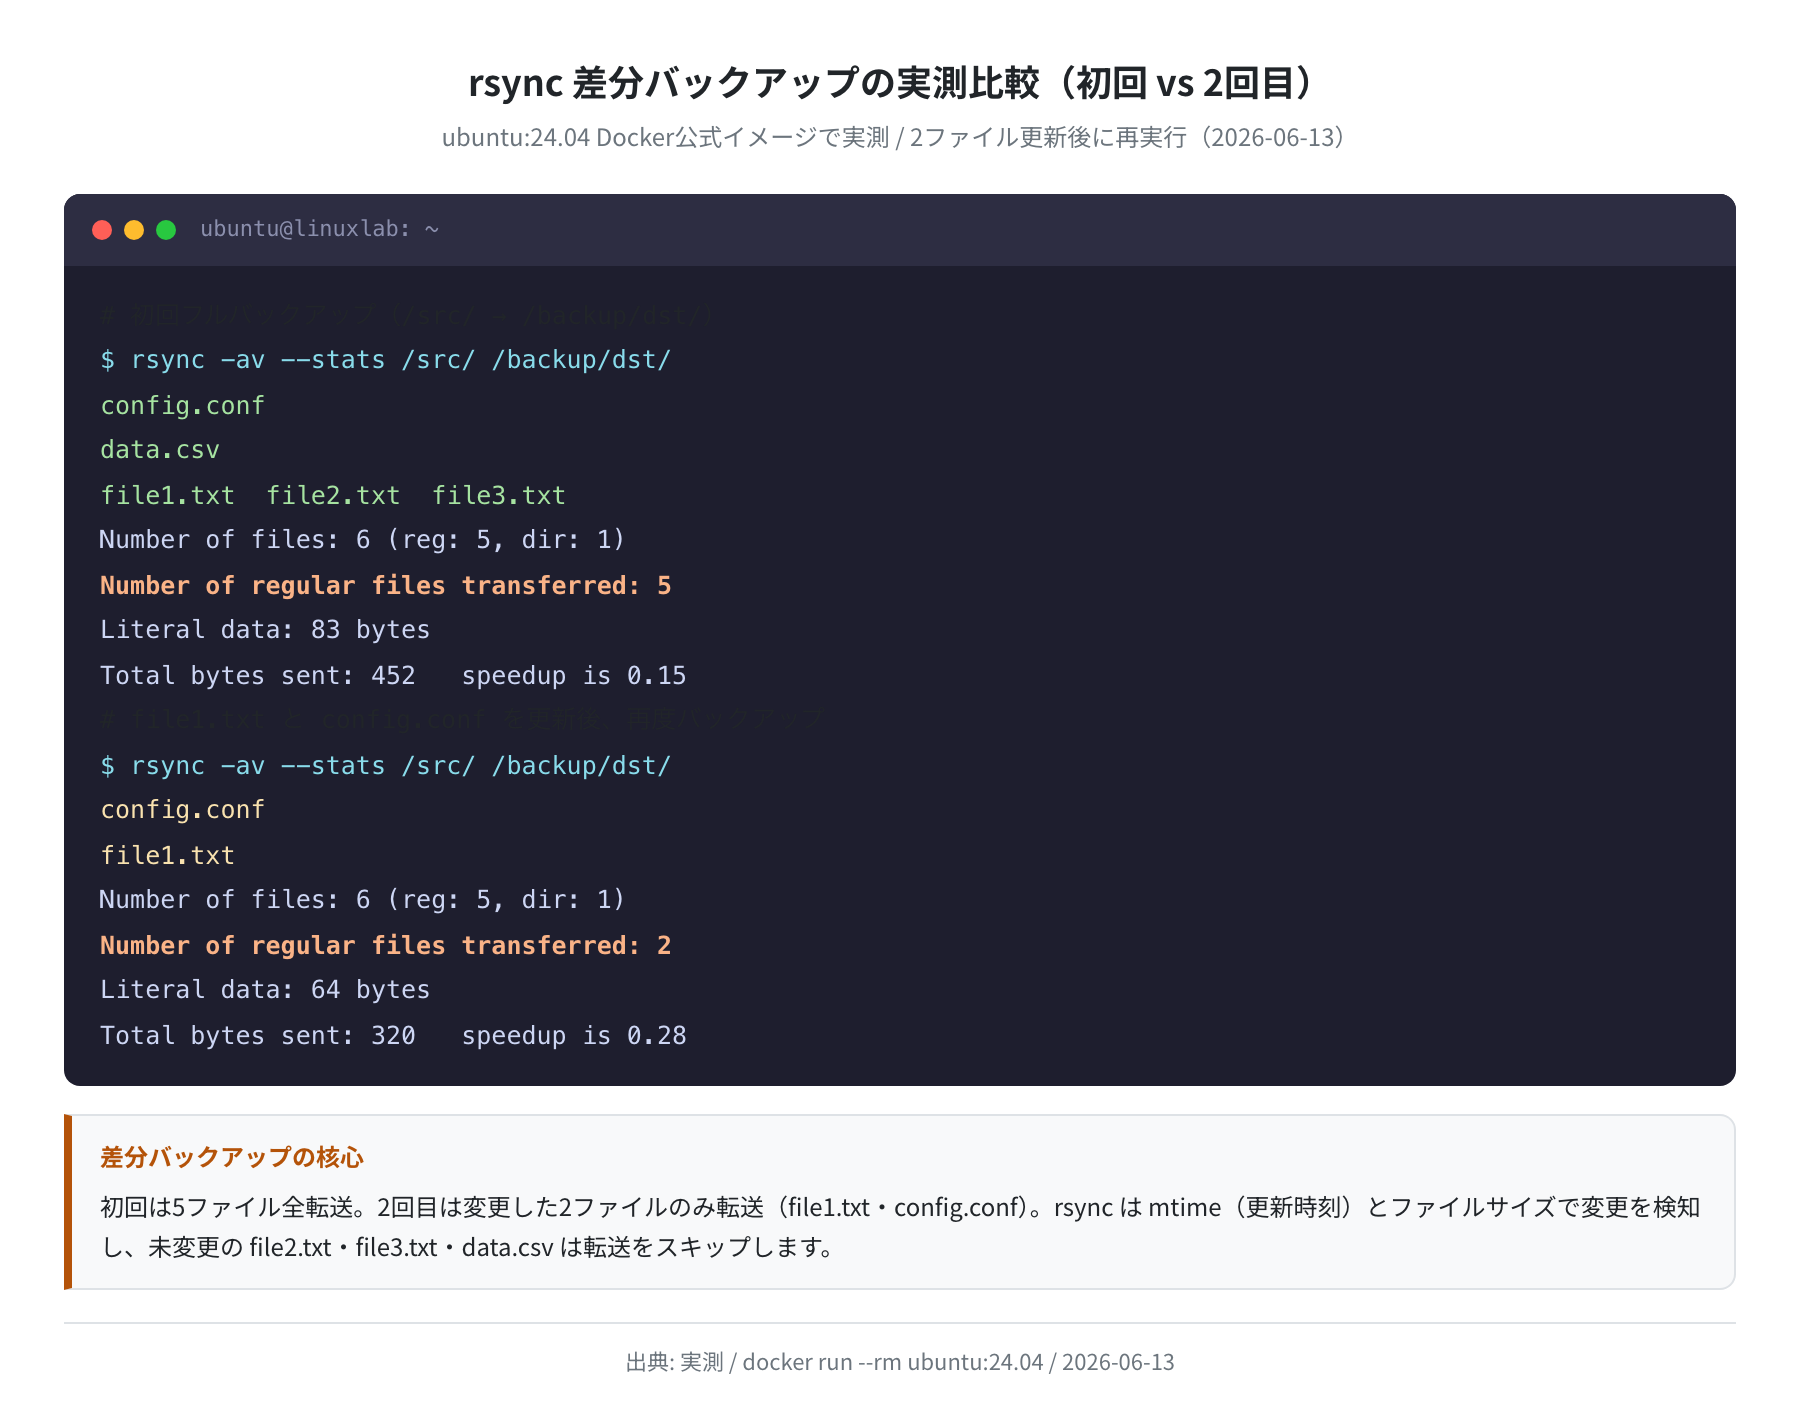Select the terminal title 'ubuntu@linuxlab: ~'
Viewport: 1800px width, 1416px height.
pyautogui.click(x=320, y=229)
